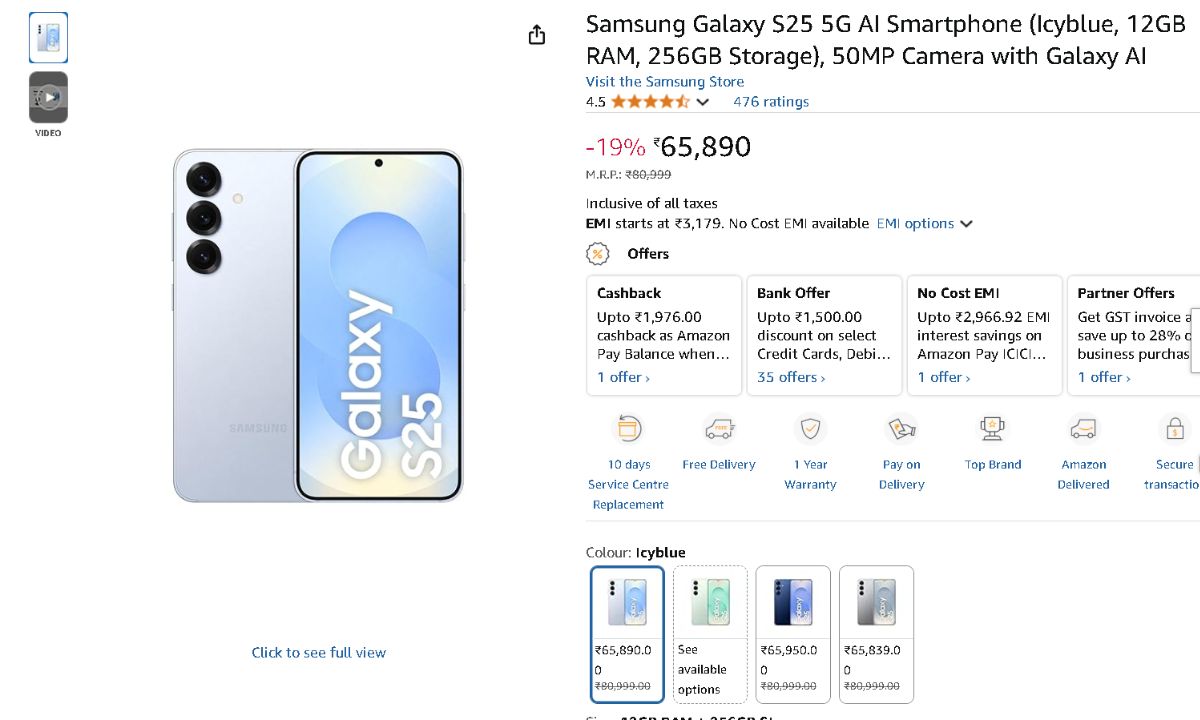Click to see full view of image
The width and height of the screenshot is (1200, 720).
point(318,652)
